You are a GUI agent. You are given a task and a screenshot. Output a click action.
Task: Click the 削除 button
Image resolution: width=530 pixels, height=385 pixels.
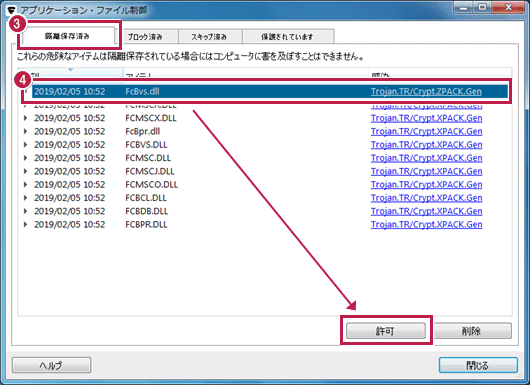point(472,331)
